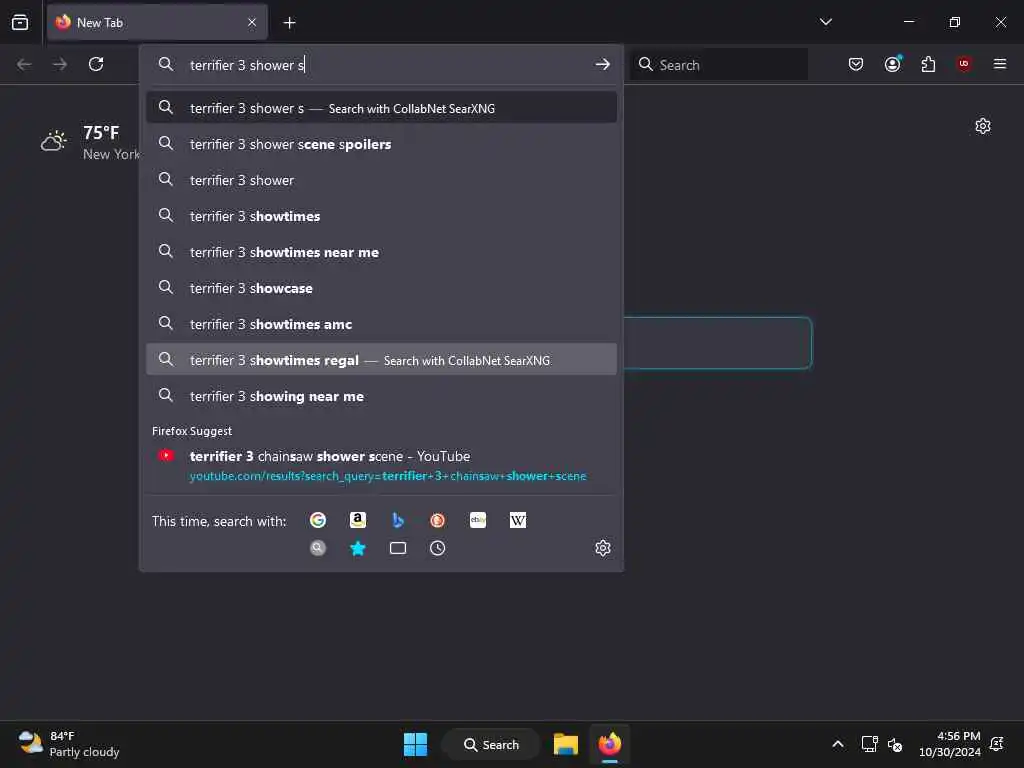Open File Explorer from taskbar

[566, 744]
